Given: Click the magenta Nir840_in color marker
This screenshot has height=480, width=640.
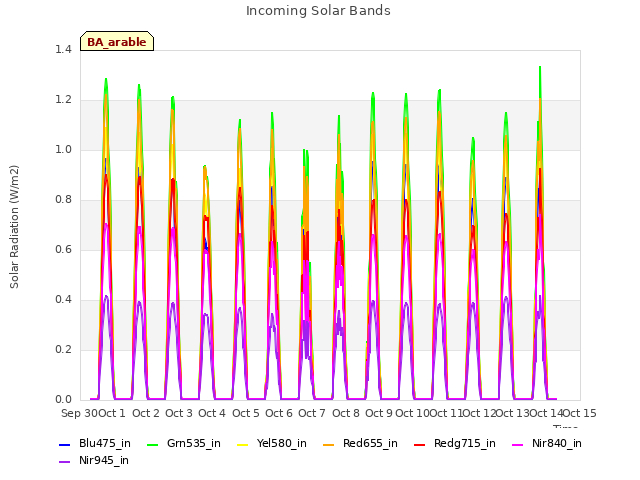Looking at the screenshot, I should coord(518,444).
